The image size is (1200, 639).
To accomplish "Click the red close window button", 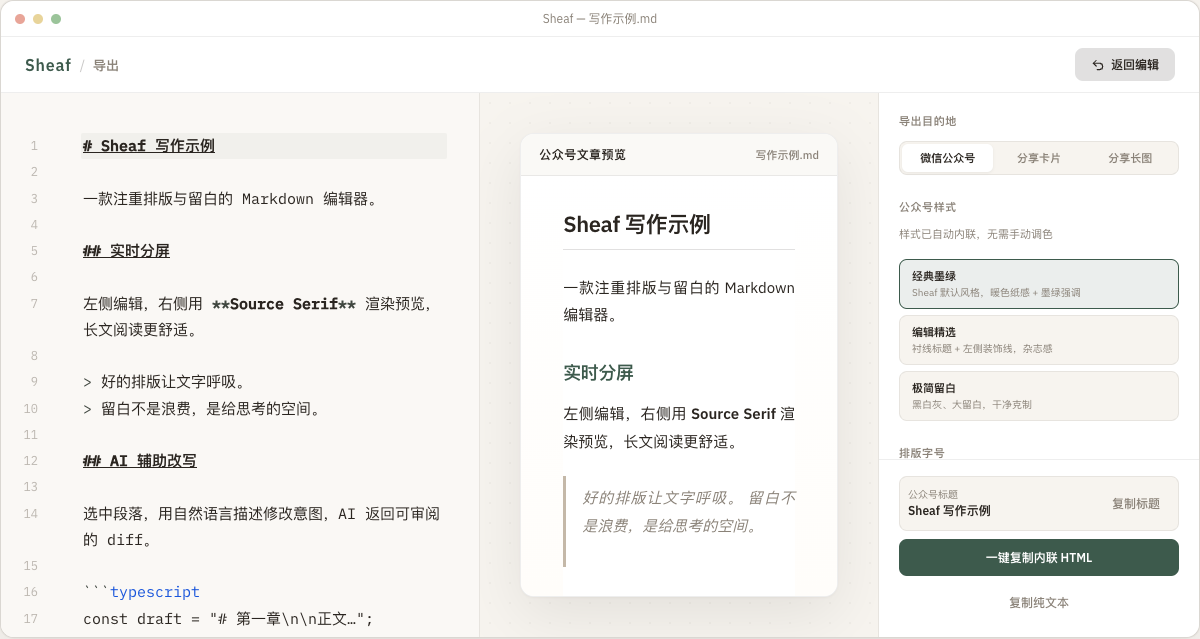I will tap(20, 19).
